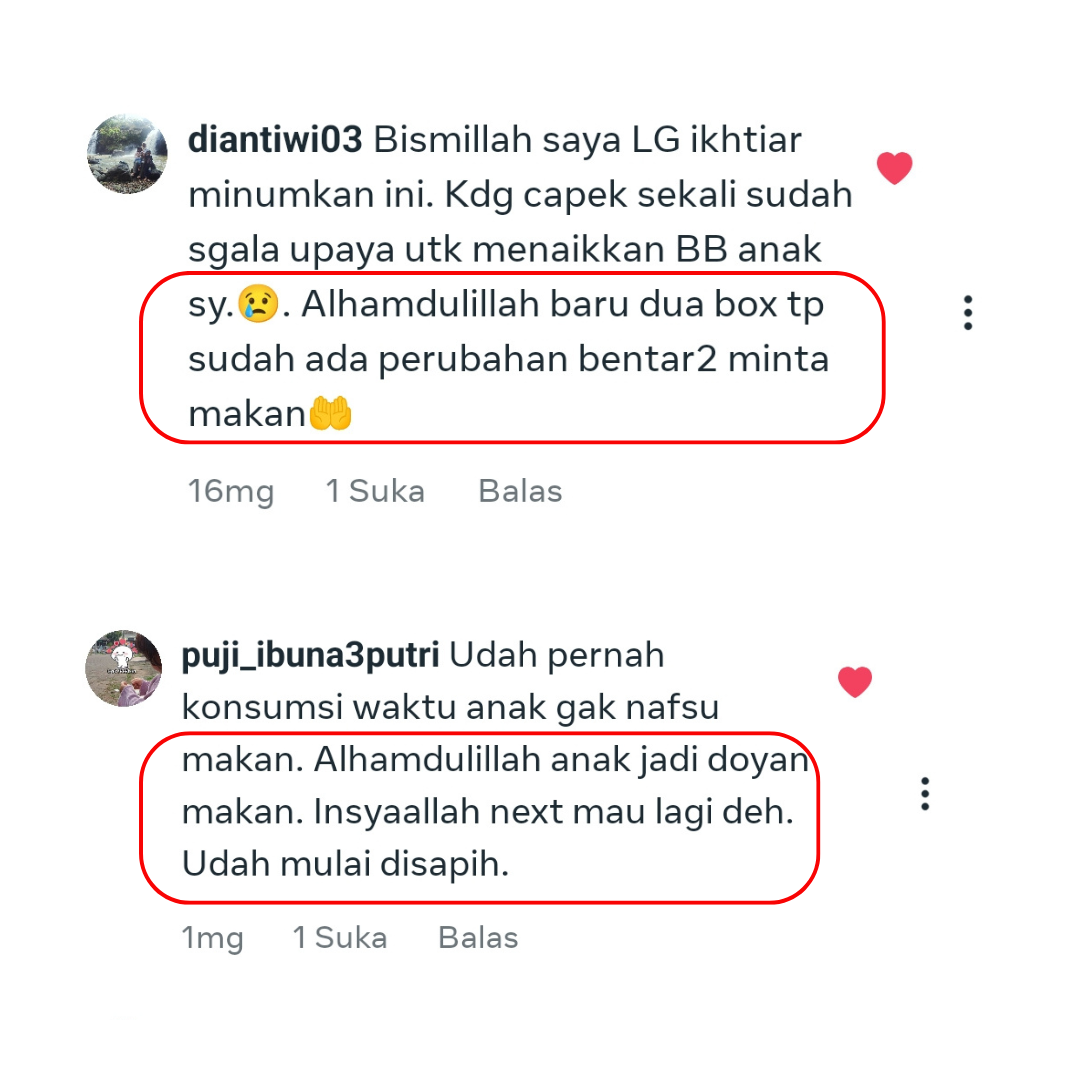1080x1080 pixels.
Task: Open diantiwi03's profile picture
Action: (x=127, y=154)
